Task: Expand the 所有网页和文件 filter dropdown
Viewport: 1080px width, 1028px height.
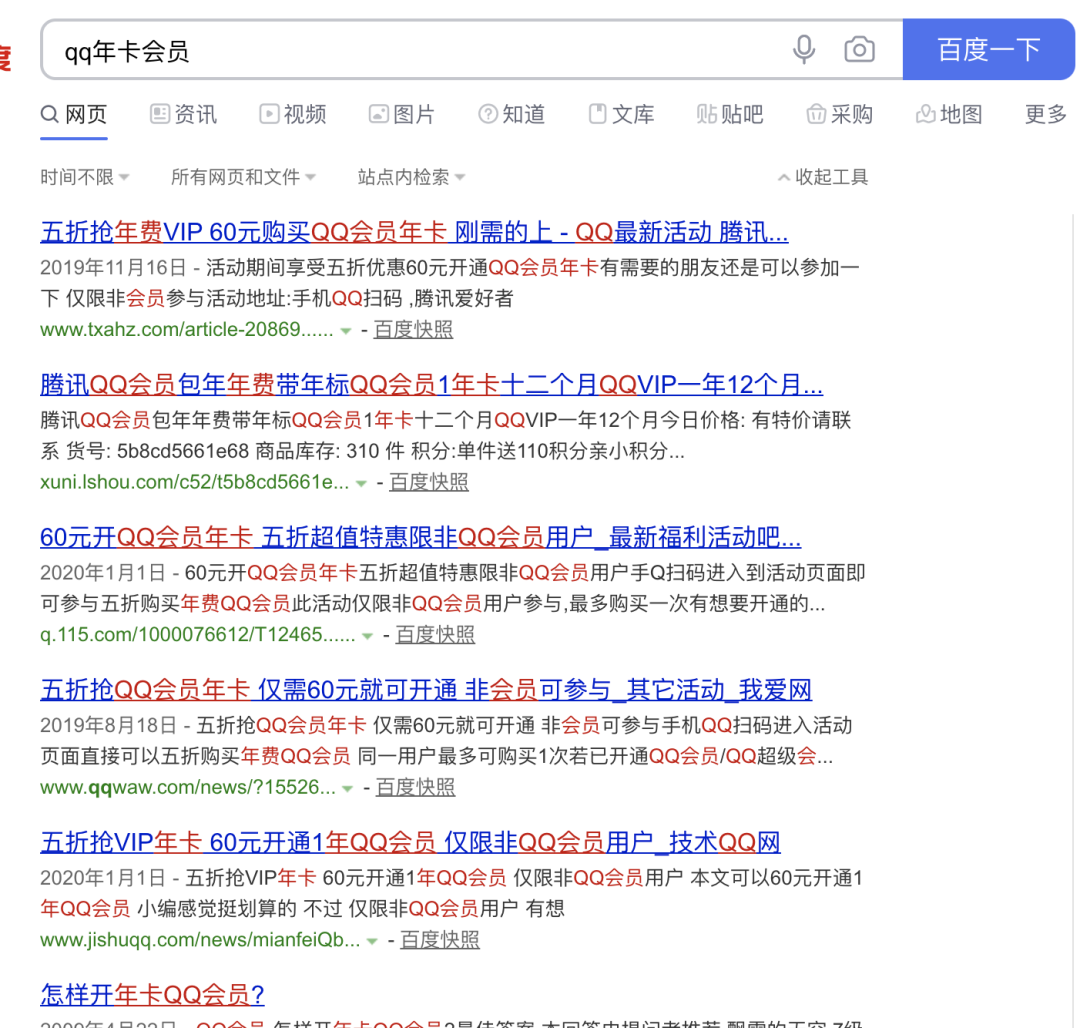Action: pyautogui.click(x=243, y=178)
